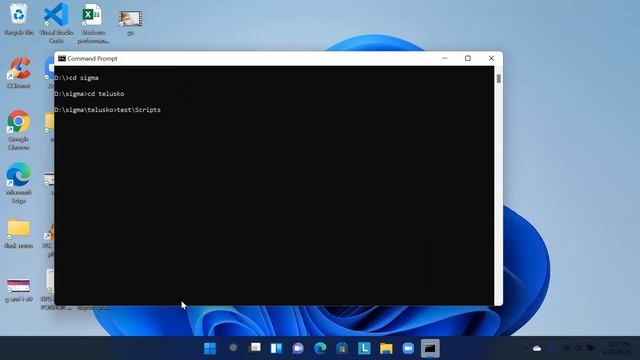This screenshot has height=360, width=640.
Task: Open Widgets panel from taskbar
Action: (x=276, y=348)
